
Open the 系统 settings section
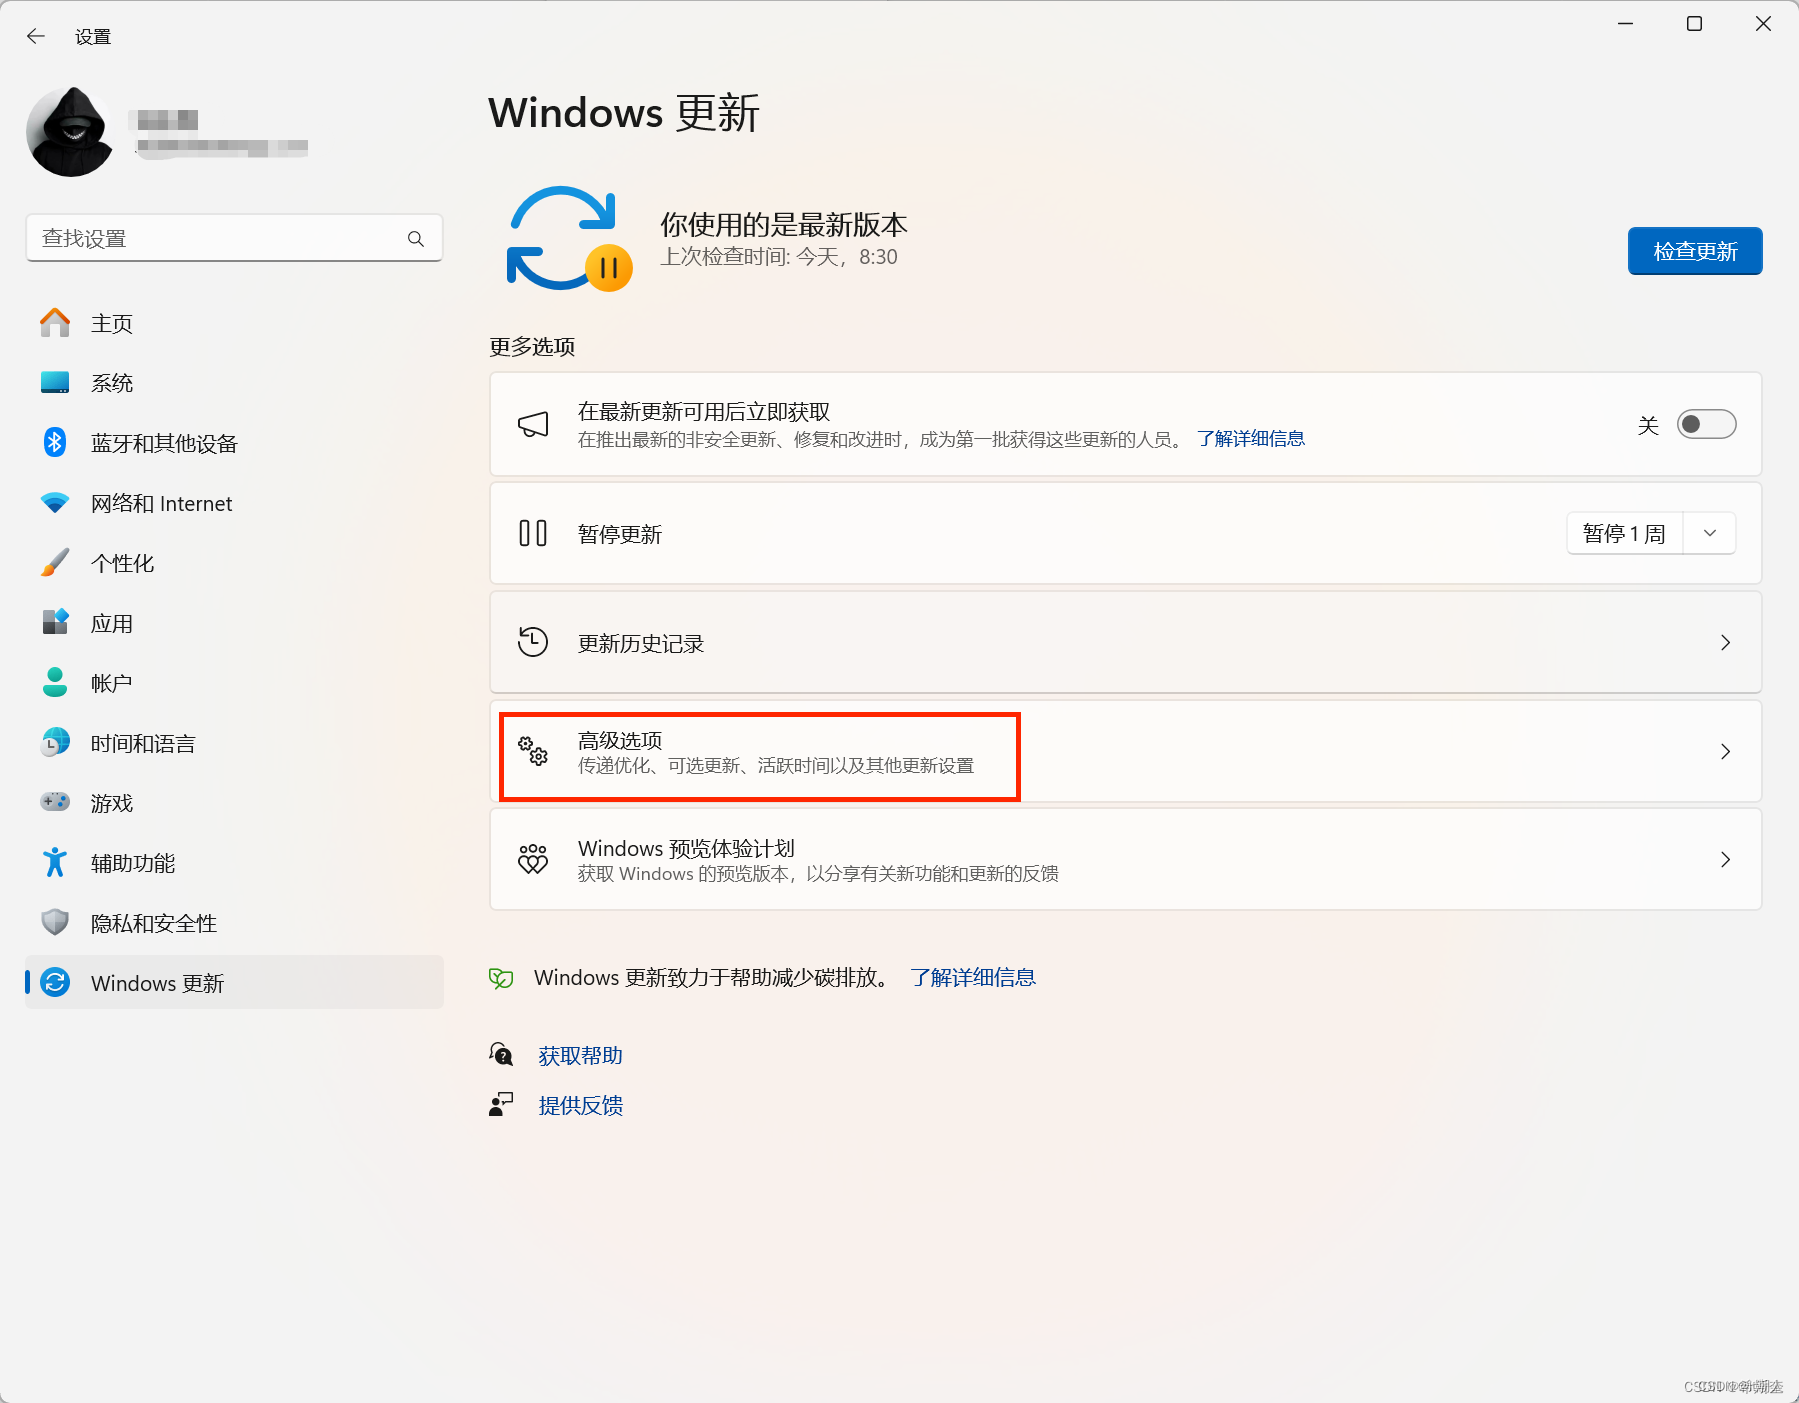(x=234, y=383)
